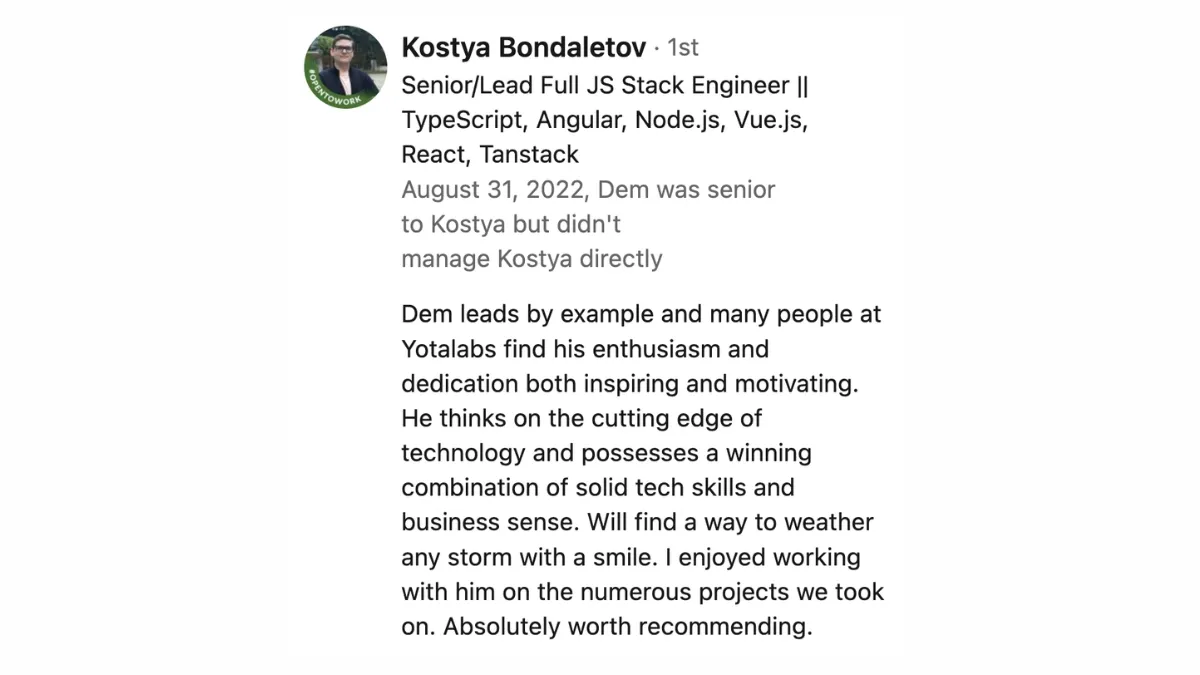Select 'technology and possesses a winning' line
This screenshot has height=675, width=1200.
[606, 453]
